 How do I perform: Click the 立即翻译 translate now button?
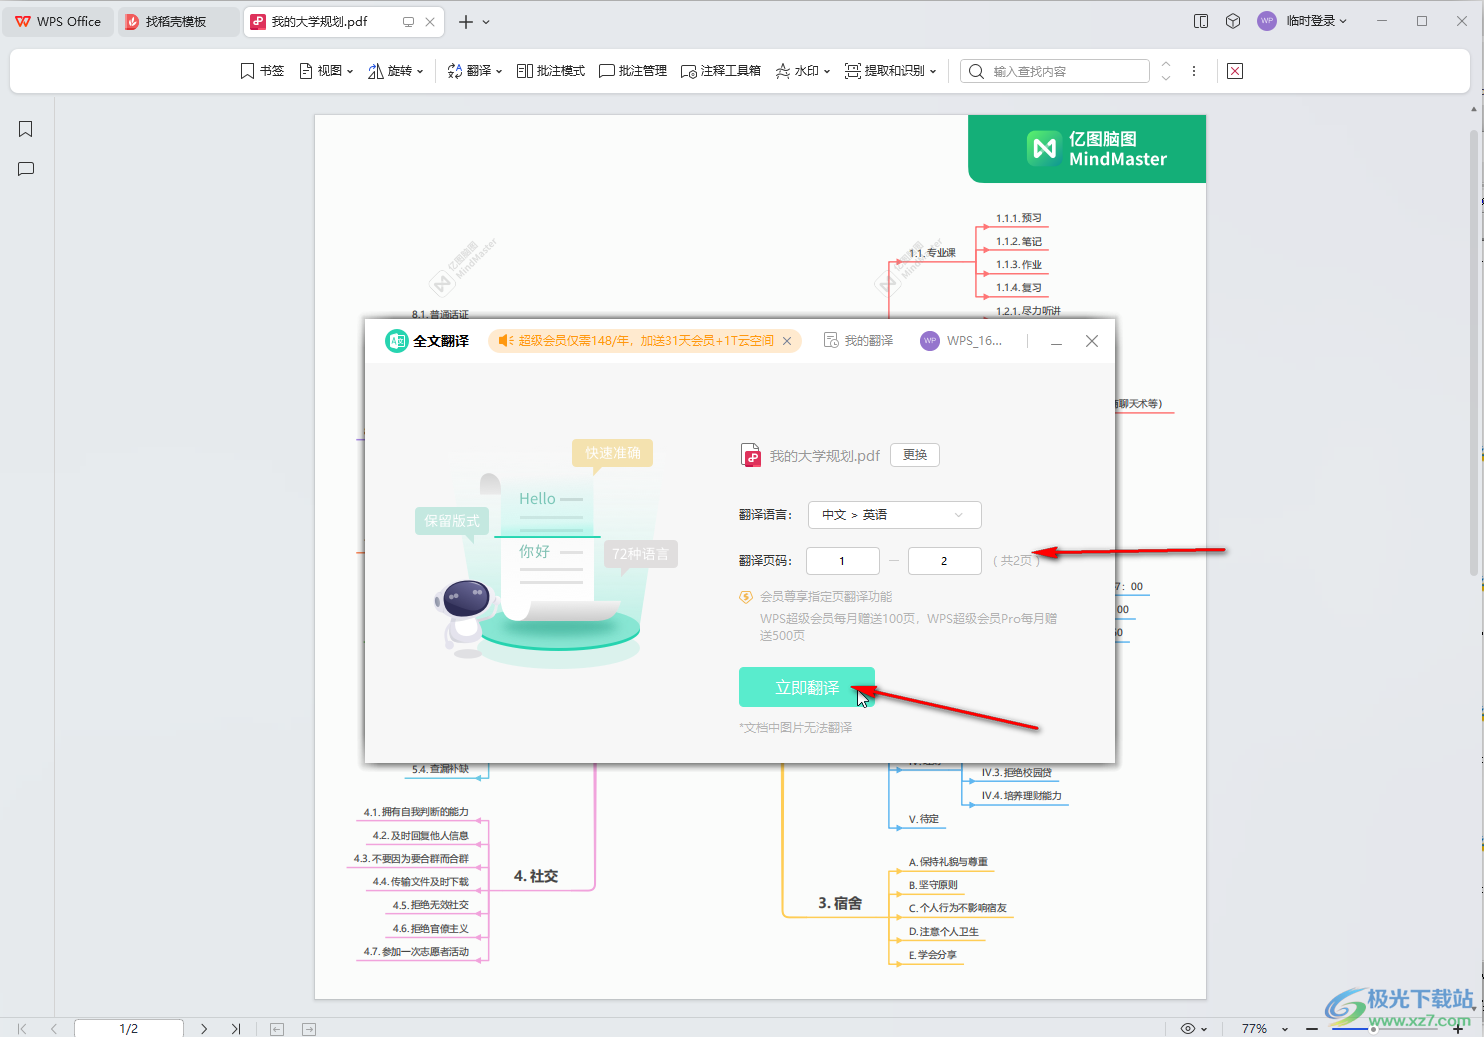(807, 688)
